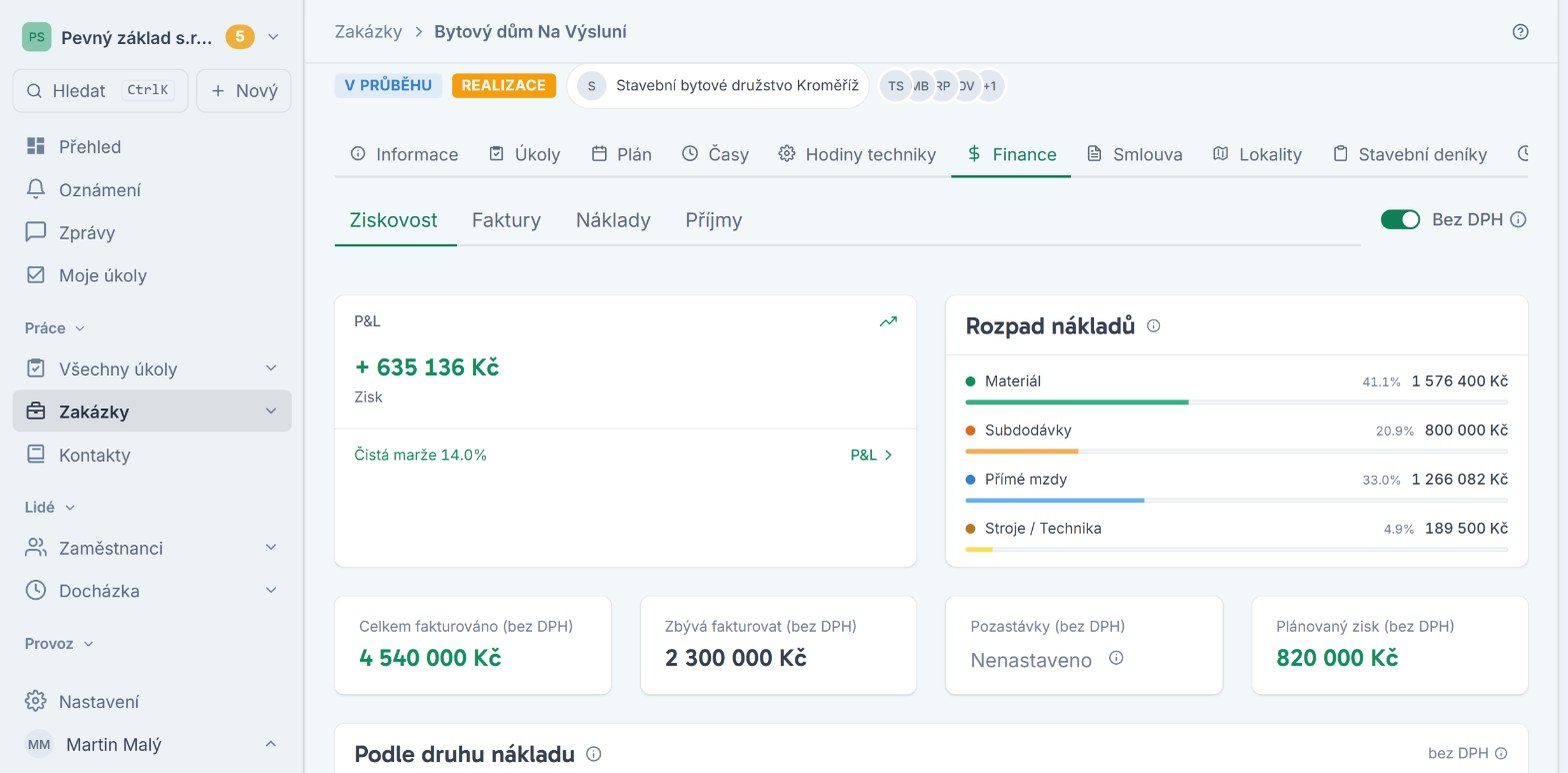Click the Hledat search field
Viewport: 1568px width, 773px height.
(x=100, y=91)
